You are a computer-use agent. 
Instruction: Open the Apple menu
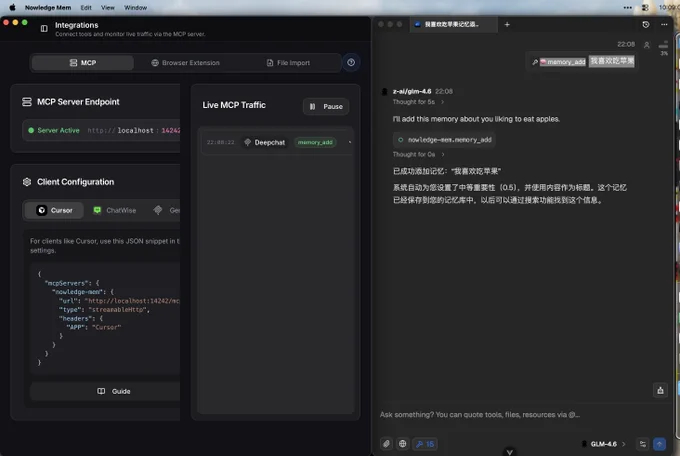pos(12,7)
